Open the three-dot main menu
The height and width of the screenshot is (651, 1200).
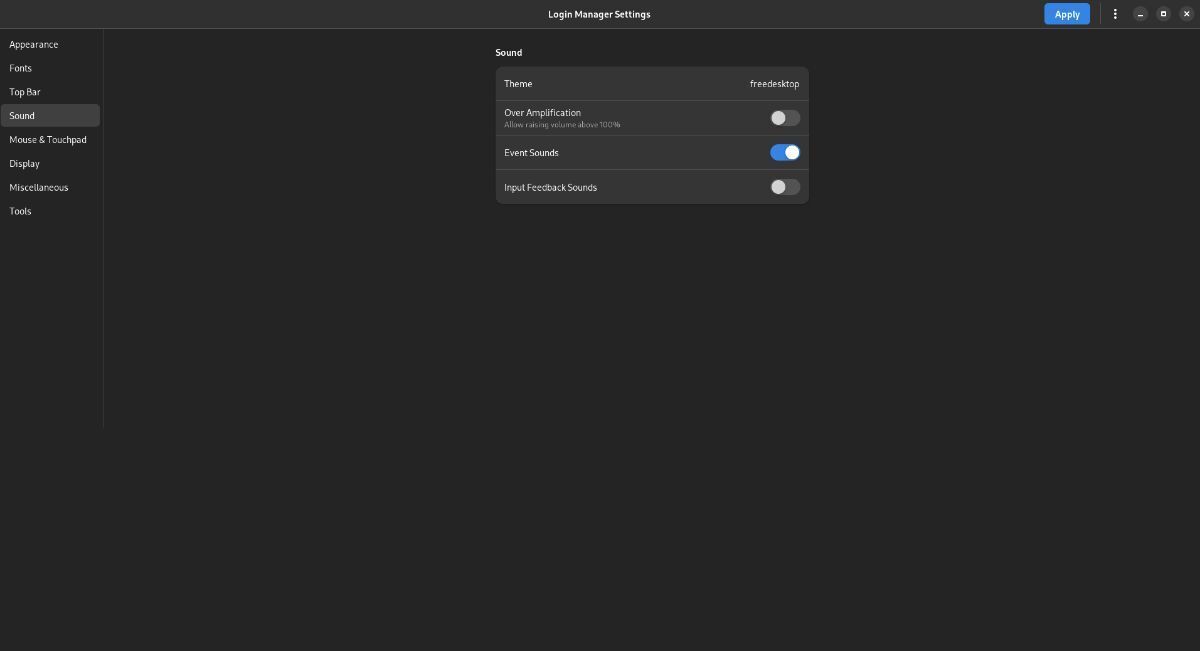[x=1115, y=14]
